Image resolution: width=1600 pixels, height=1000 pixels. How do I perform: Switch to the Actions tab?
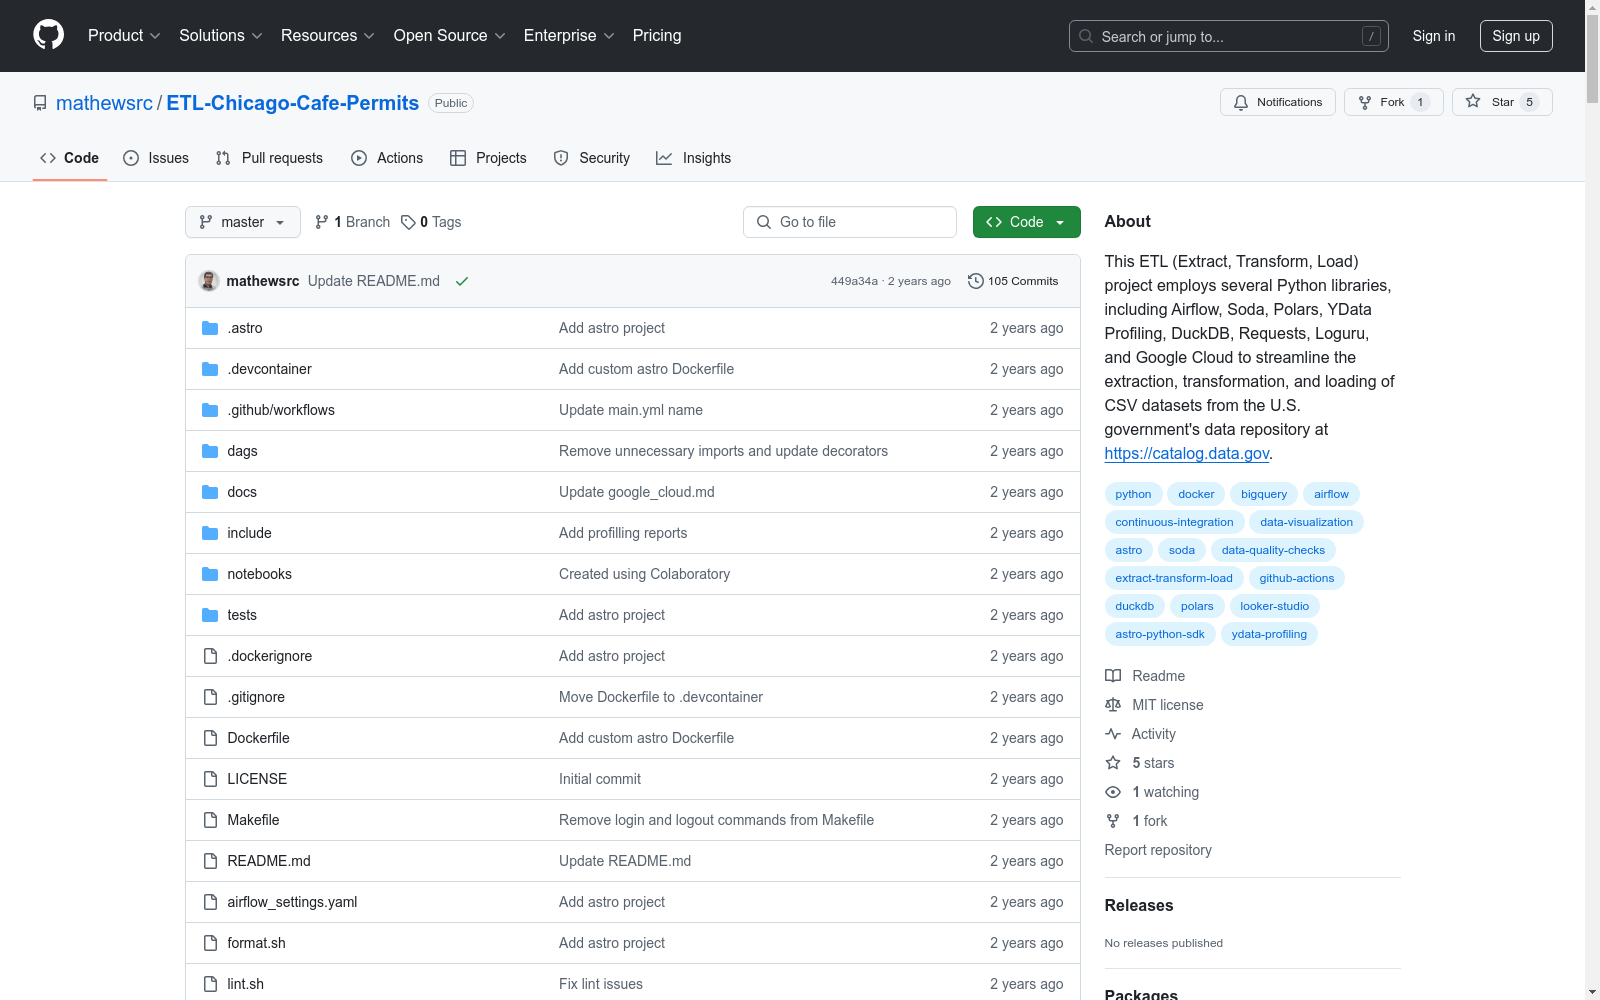(x=387, y=158)
